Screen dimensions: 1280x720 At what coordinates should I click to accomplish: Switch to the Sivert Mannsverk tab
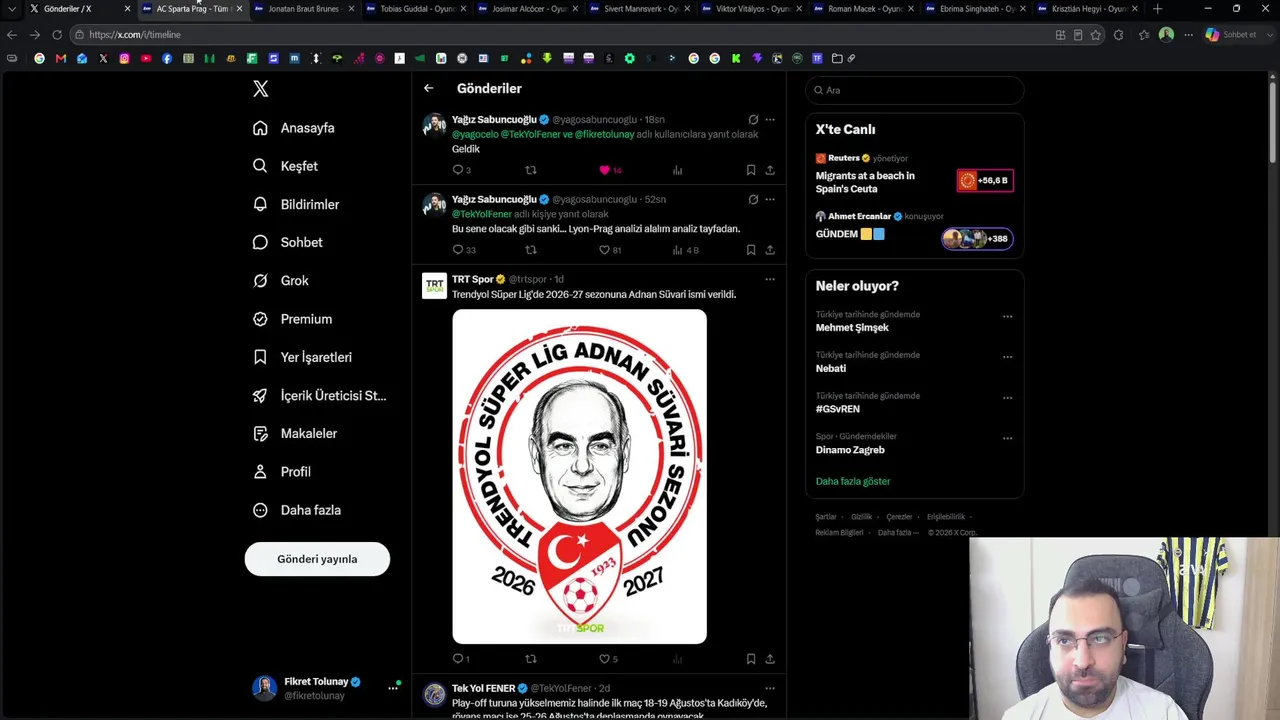638,9
